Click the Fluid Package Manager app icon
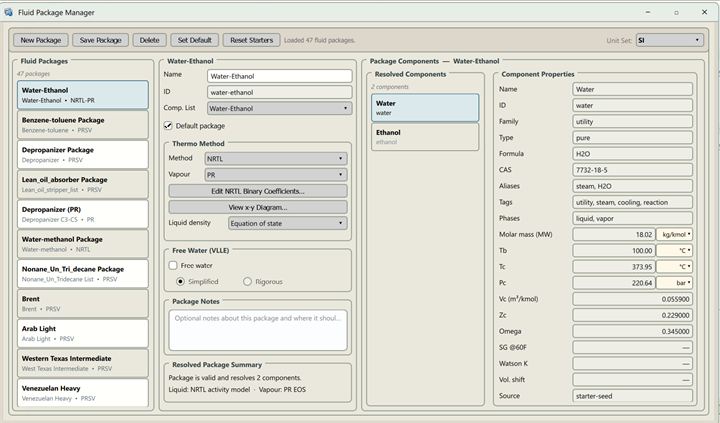The image size is (720, 423). (8, 12)
